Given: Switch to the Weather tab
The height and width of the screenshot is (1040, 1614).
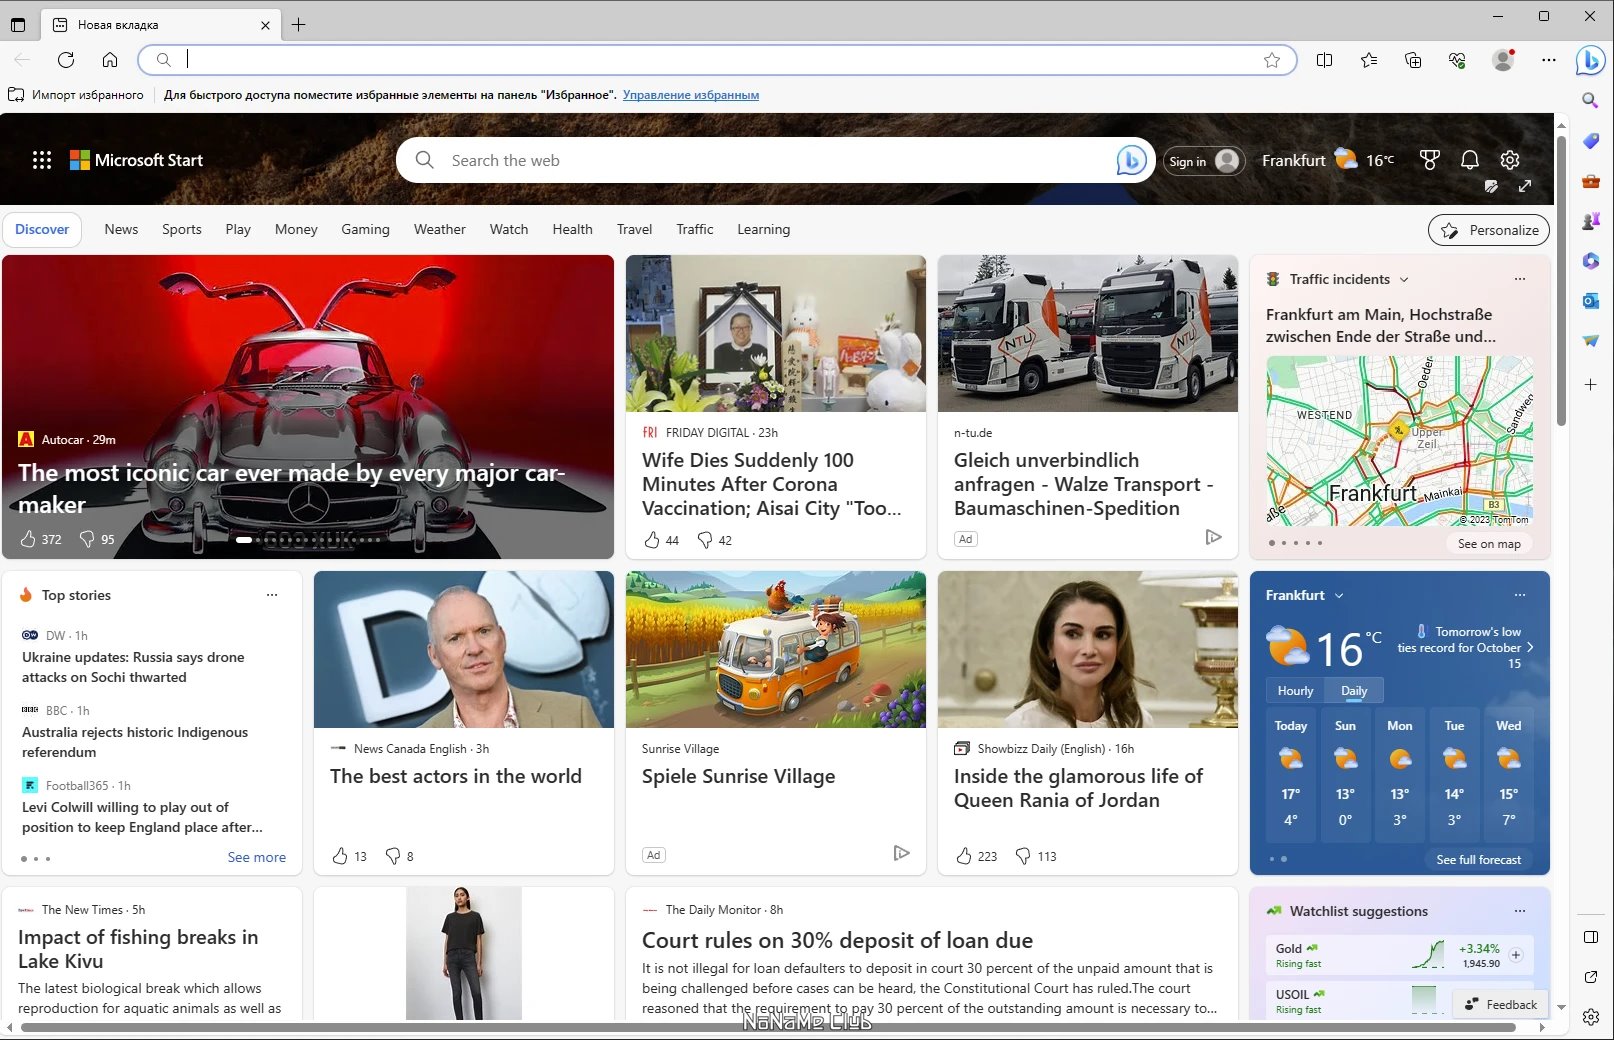Looking at the screenshot, I should (439, 229).
